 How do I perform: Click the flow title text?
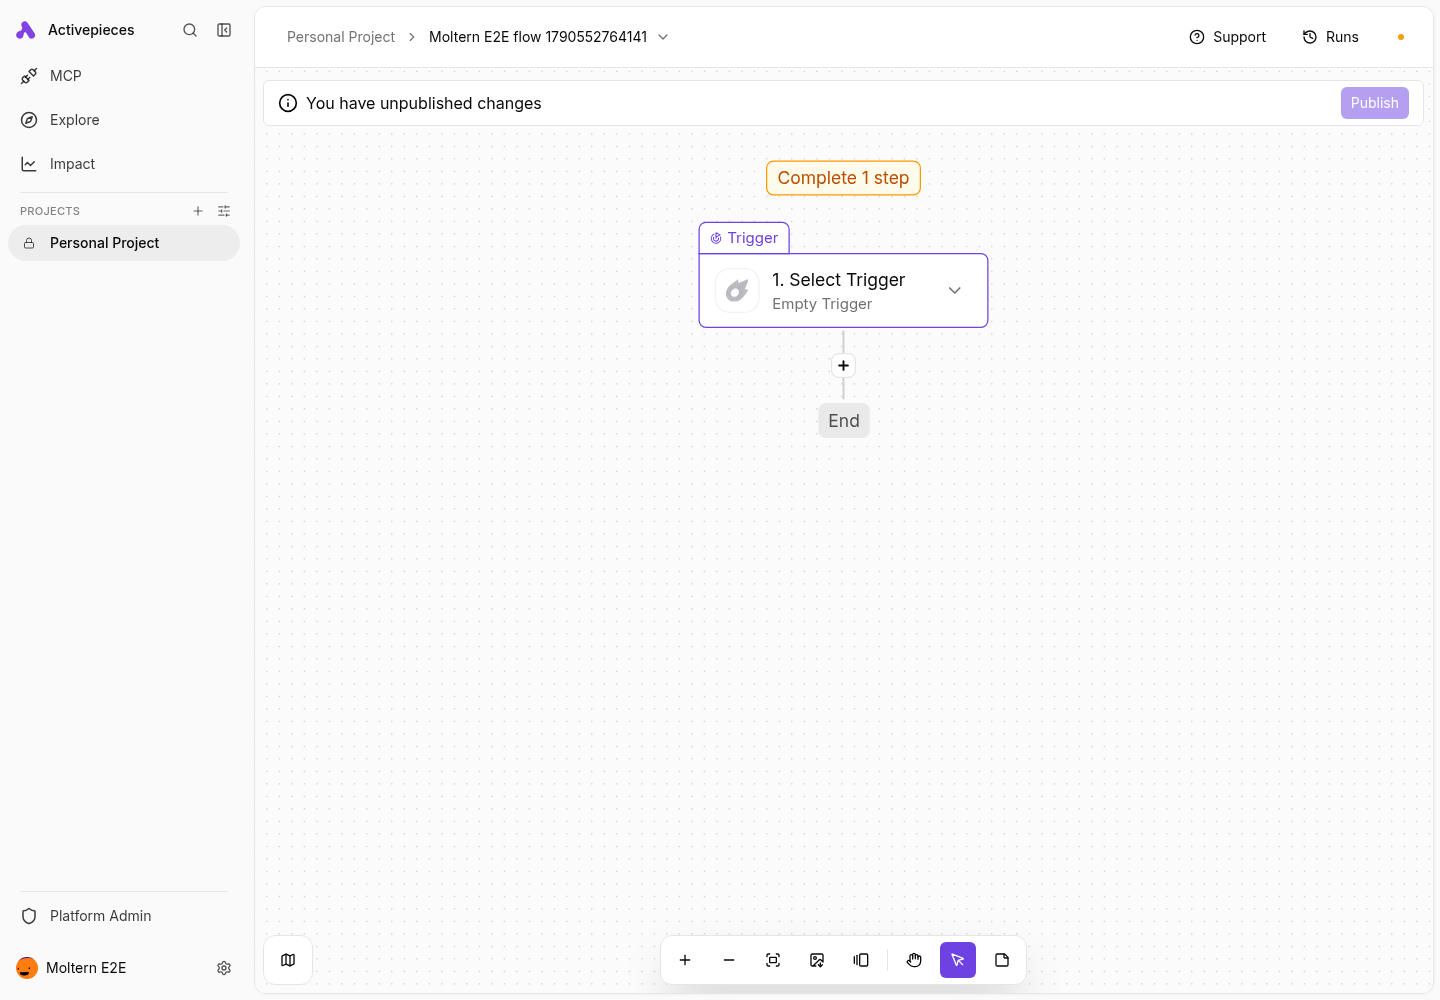pyautogui.click(x=538, y=37)
